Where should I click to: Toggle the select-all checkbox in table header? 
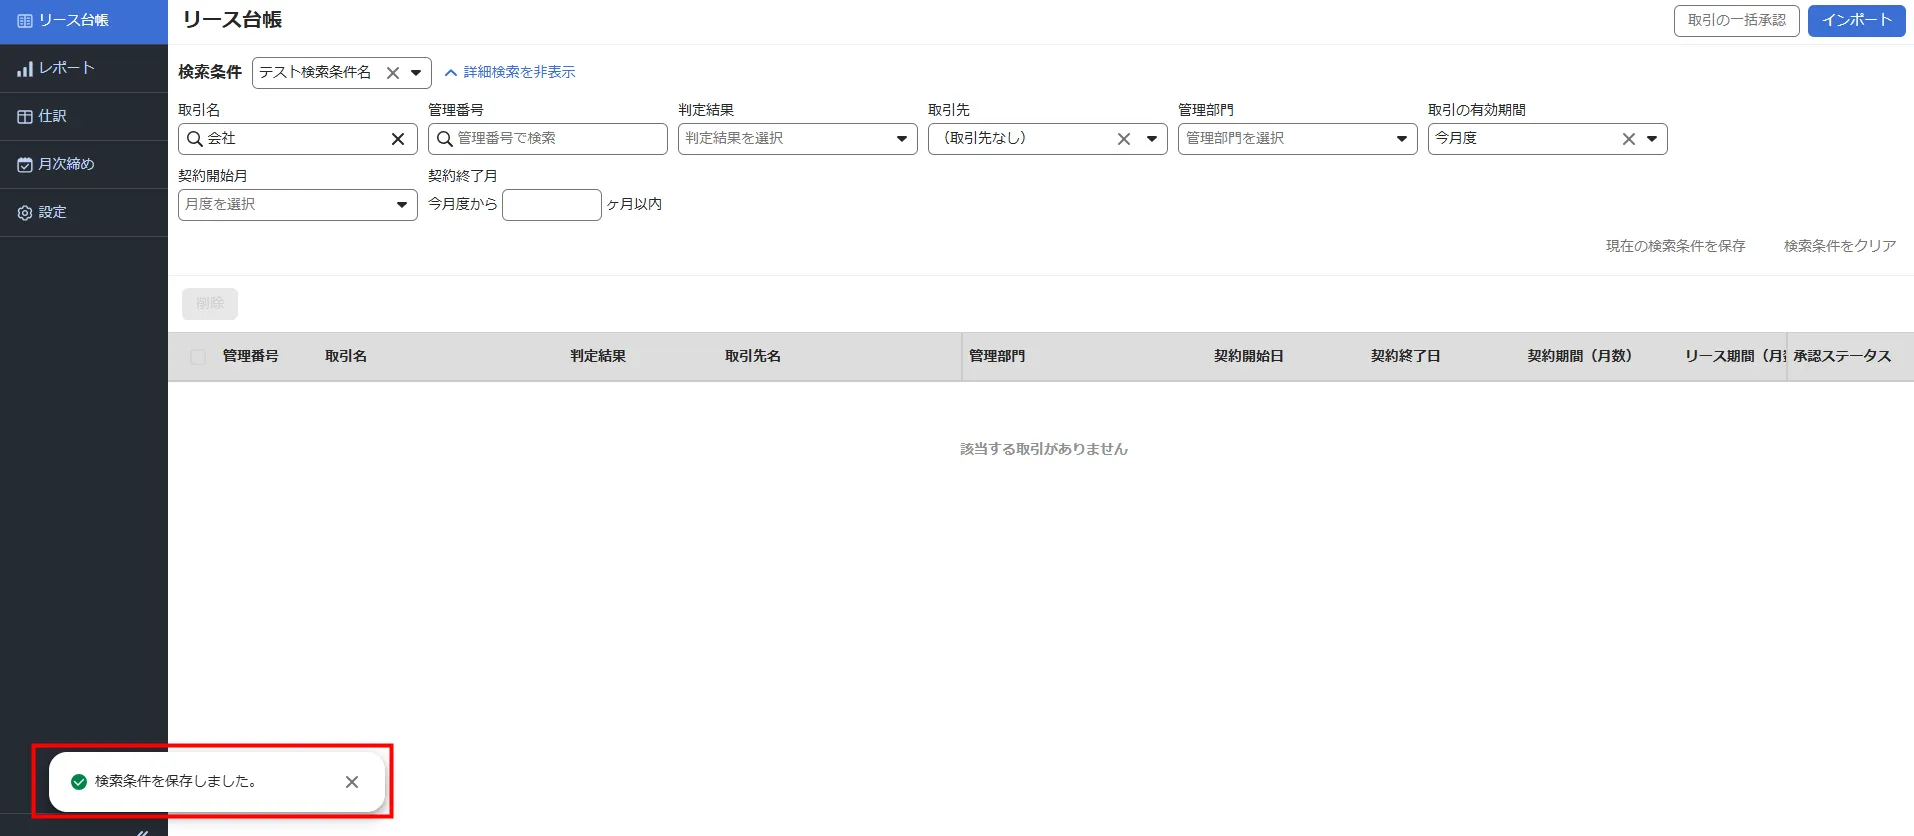click(198, 357)
